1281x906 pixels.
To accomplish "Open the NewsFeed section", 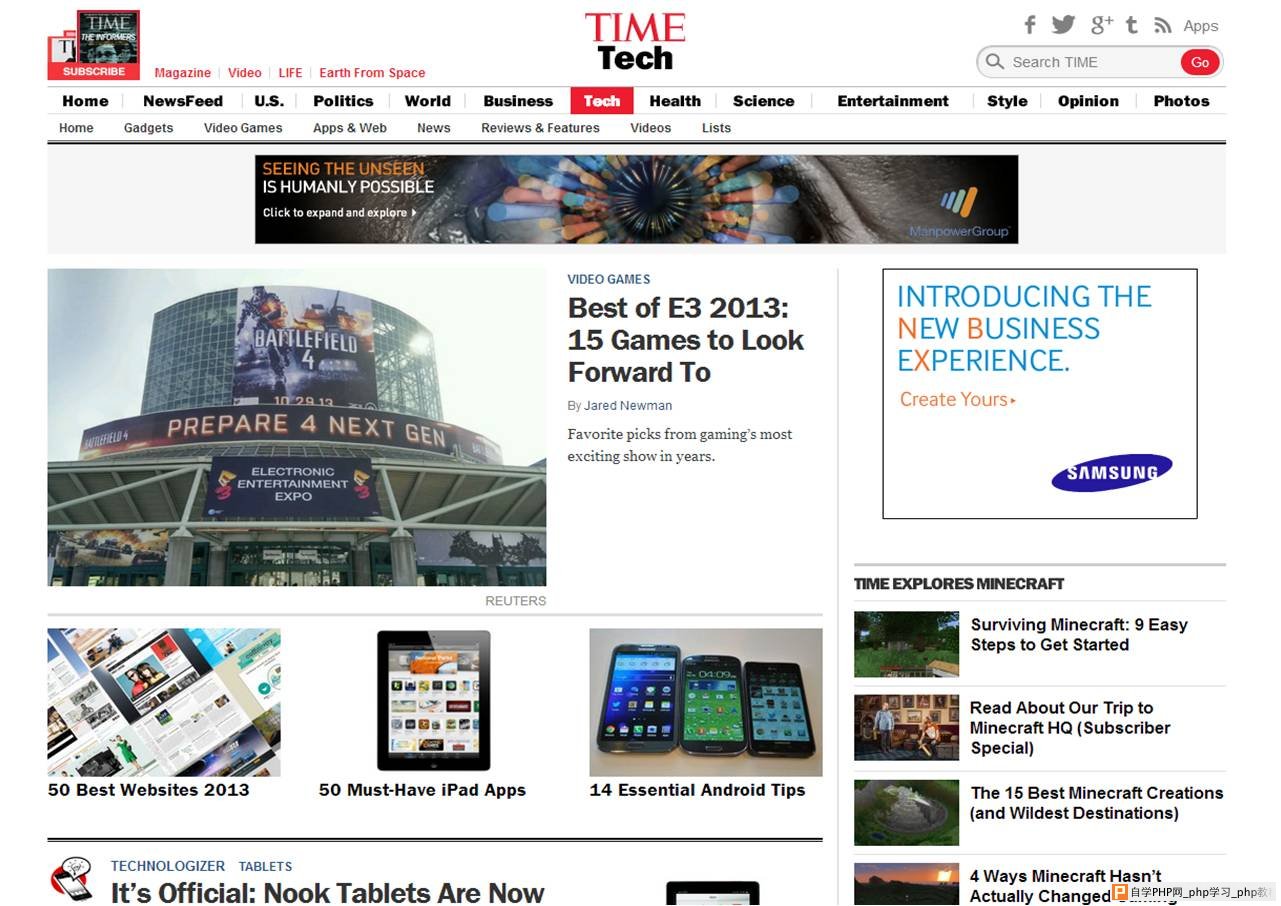I will [x=183, y=101].
